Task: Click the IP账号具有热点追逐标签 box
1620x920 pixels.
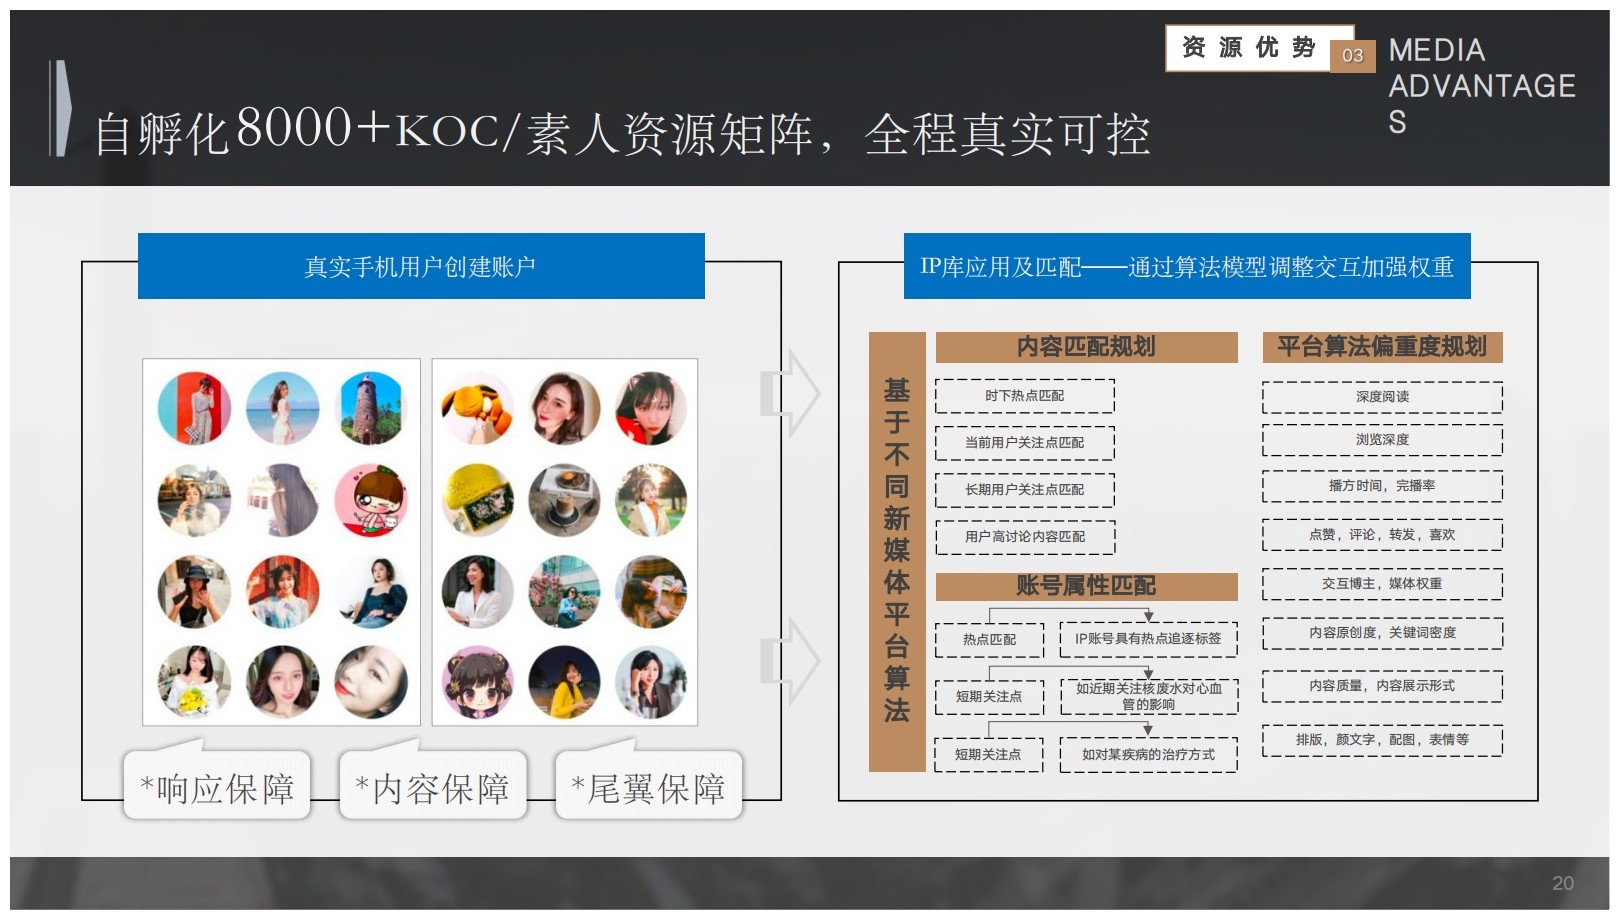Action: pos(1148,639)
